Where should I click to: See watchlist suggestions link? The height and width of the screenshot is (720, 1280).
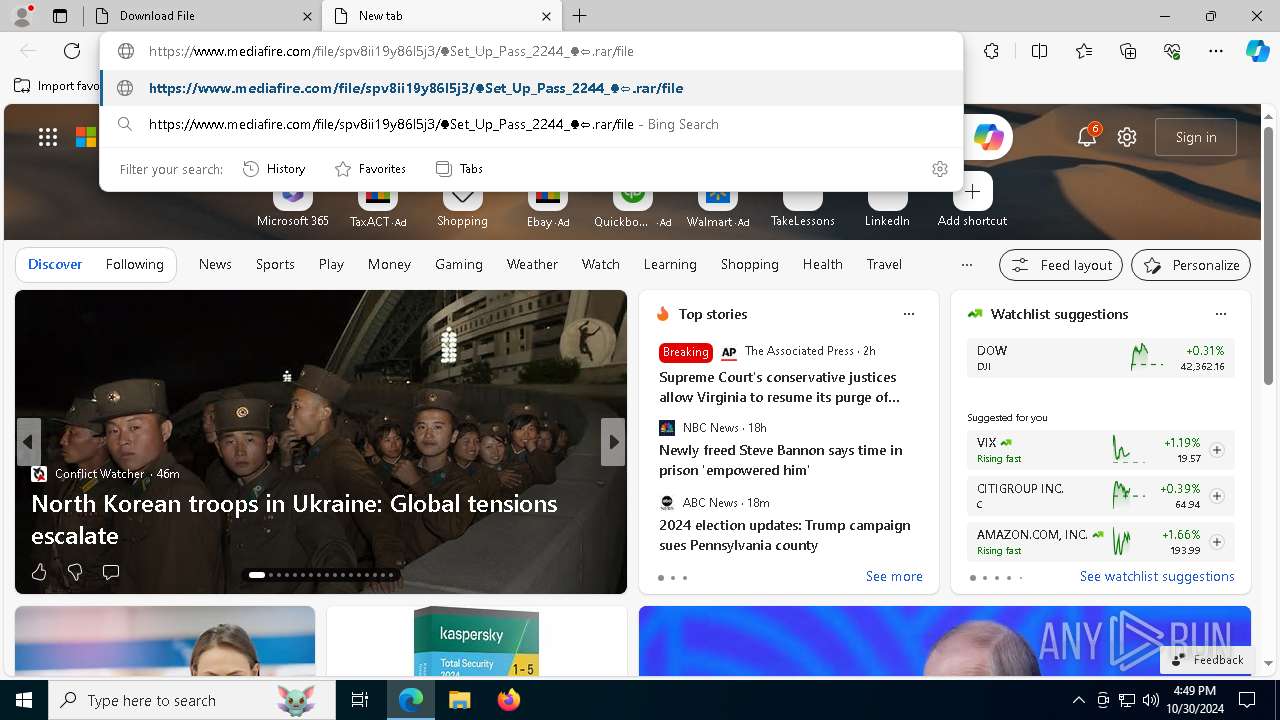[1157, 576]
